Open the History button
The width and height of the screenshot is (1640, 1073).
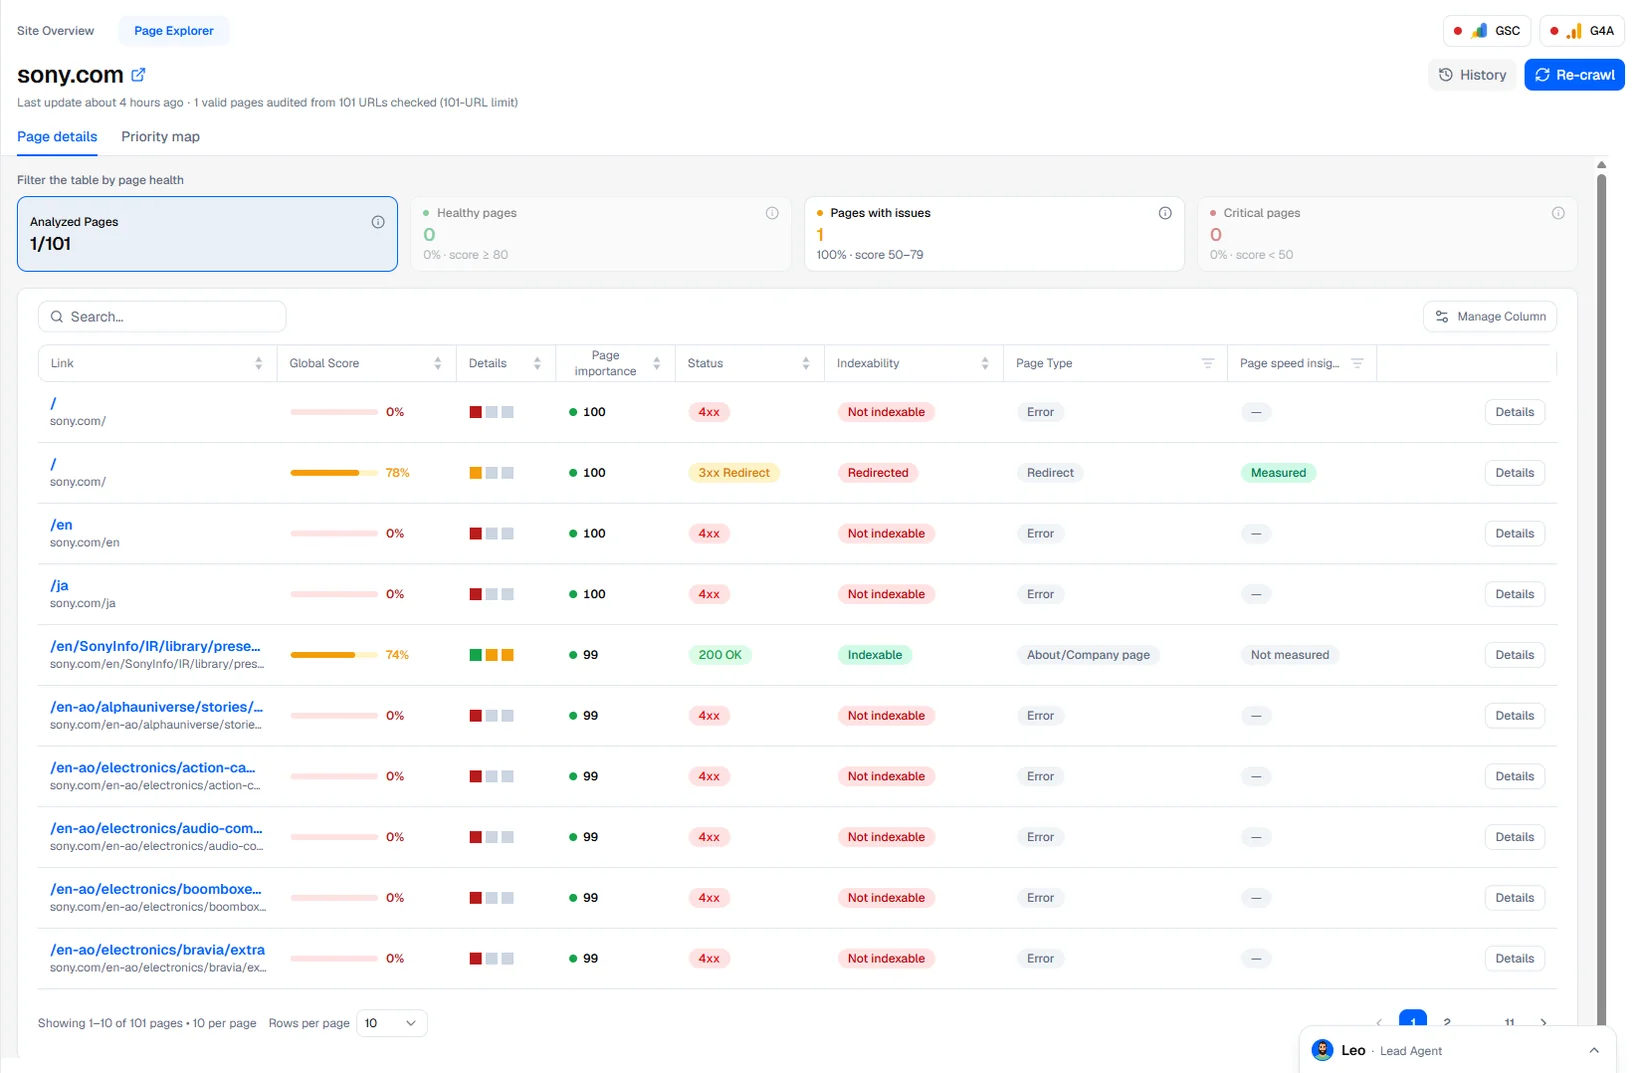coord(1472,75)
